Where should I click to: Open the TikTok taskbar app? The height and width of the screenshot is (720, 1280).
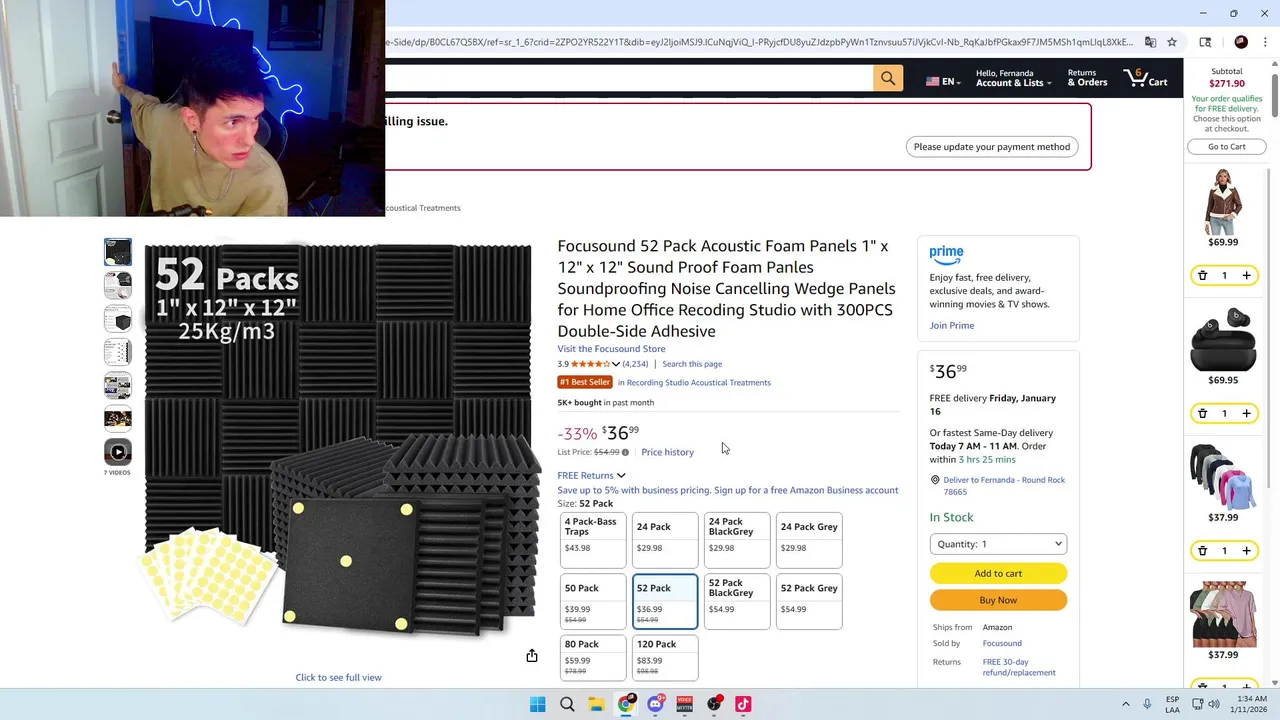click(x=743, y=704)
